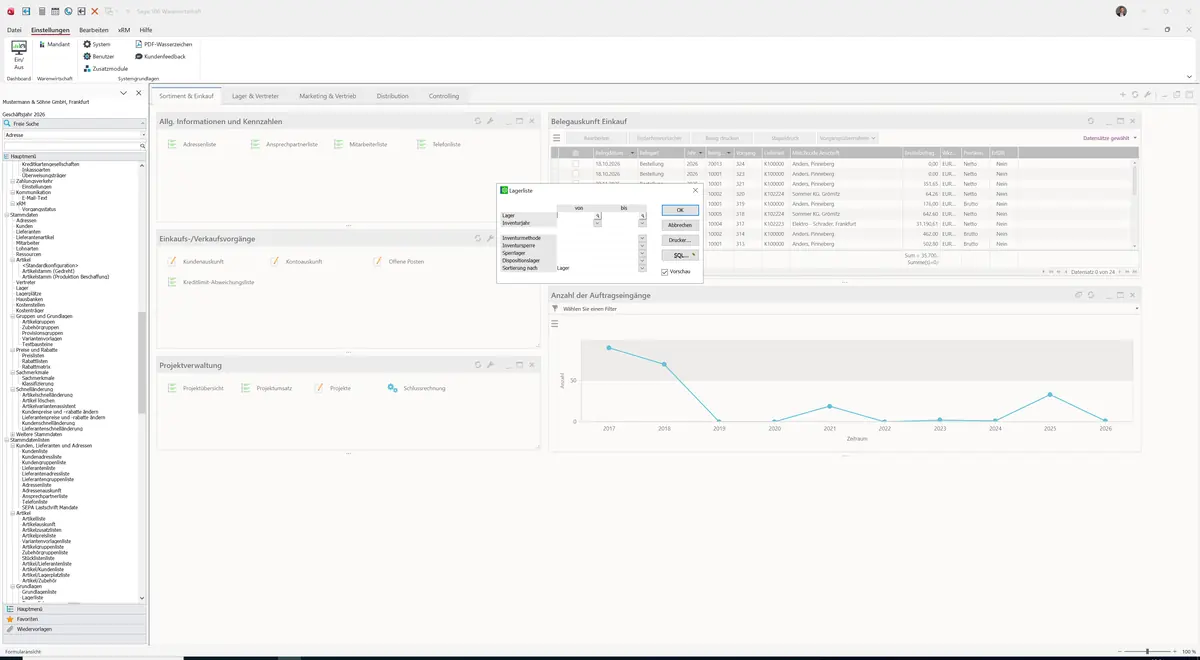
Task: Select Kundenliste in the navigation tree
Action: coord(35,451)
